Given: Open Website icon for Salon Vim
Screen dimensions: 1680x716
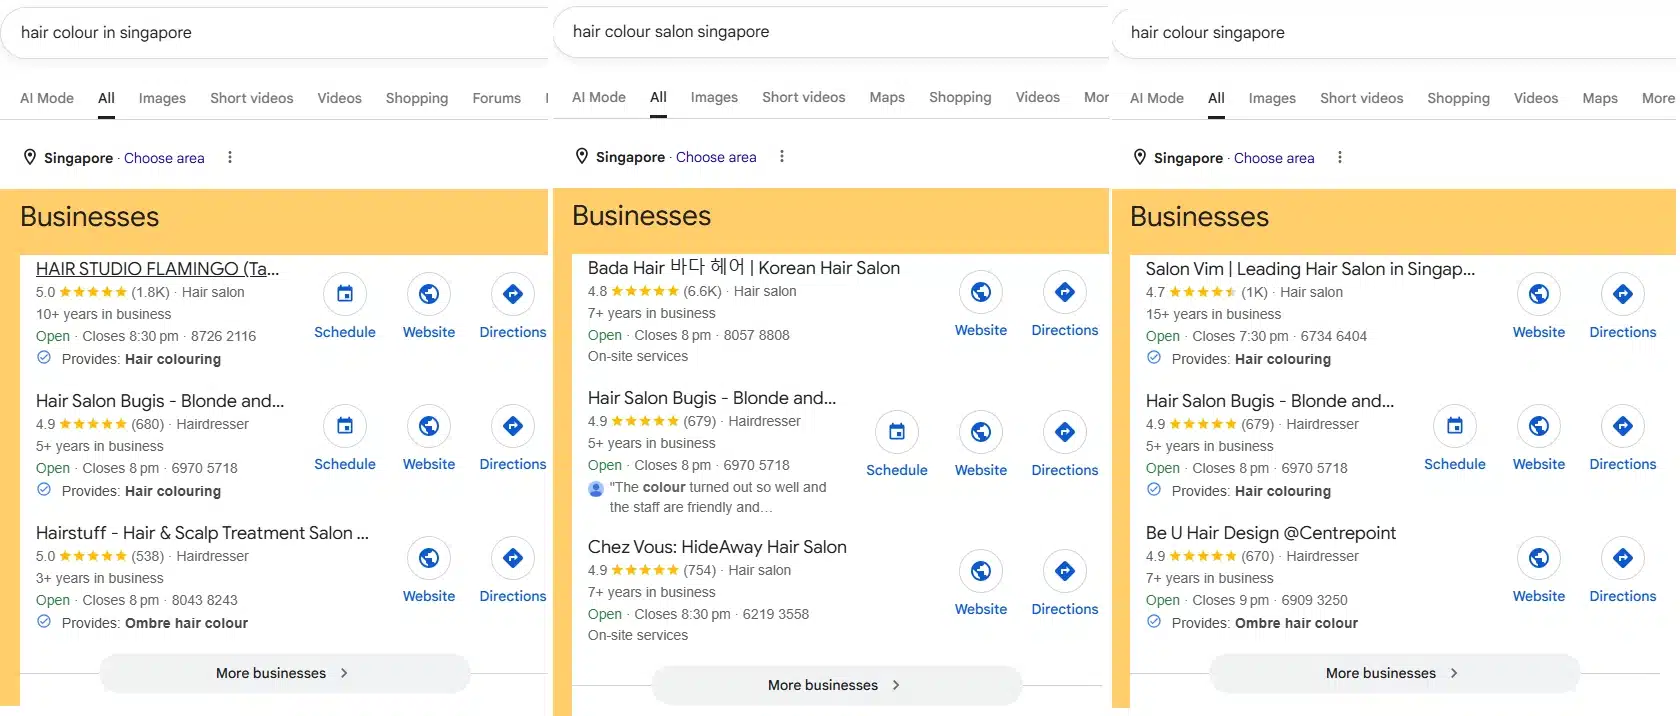Looking at the screenshot, I should point(1539,294).
